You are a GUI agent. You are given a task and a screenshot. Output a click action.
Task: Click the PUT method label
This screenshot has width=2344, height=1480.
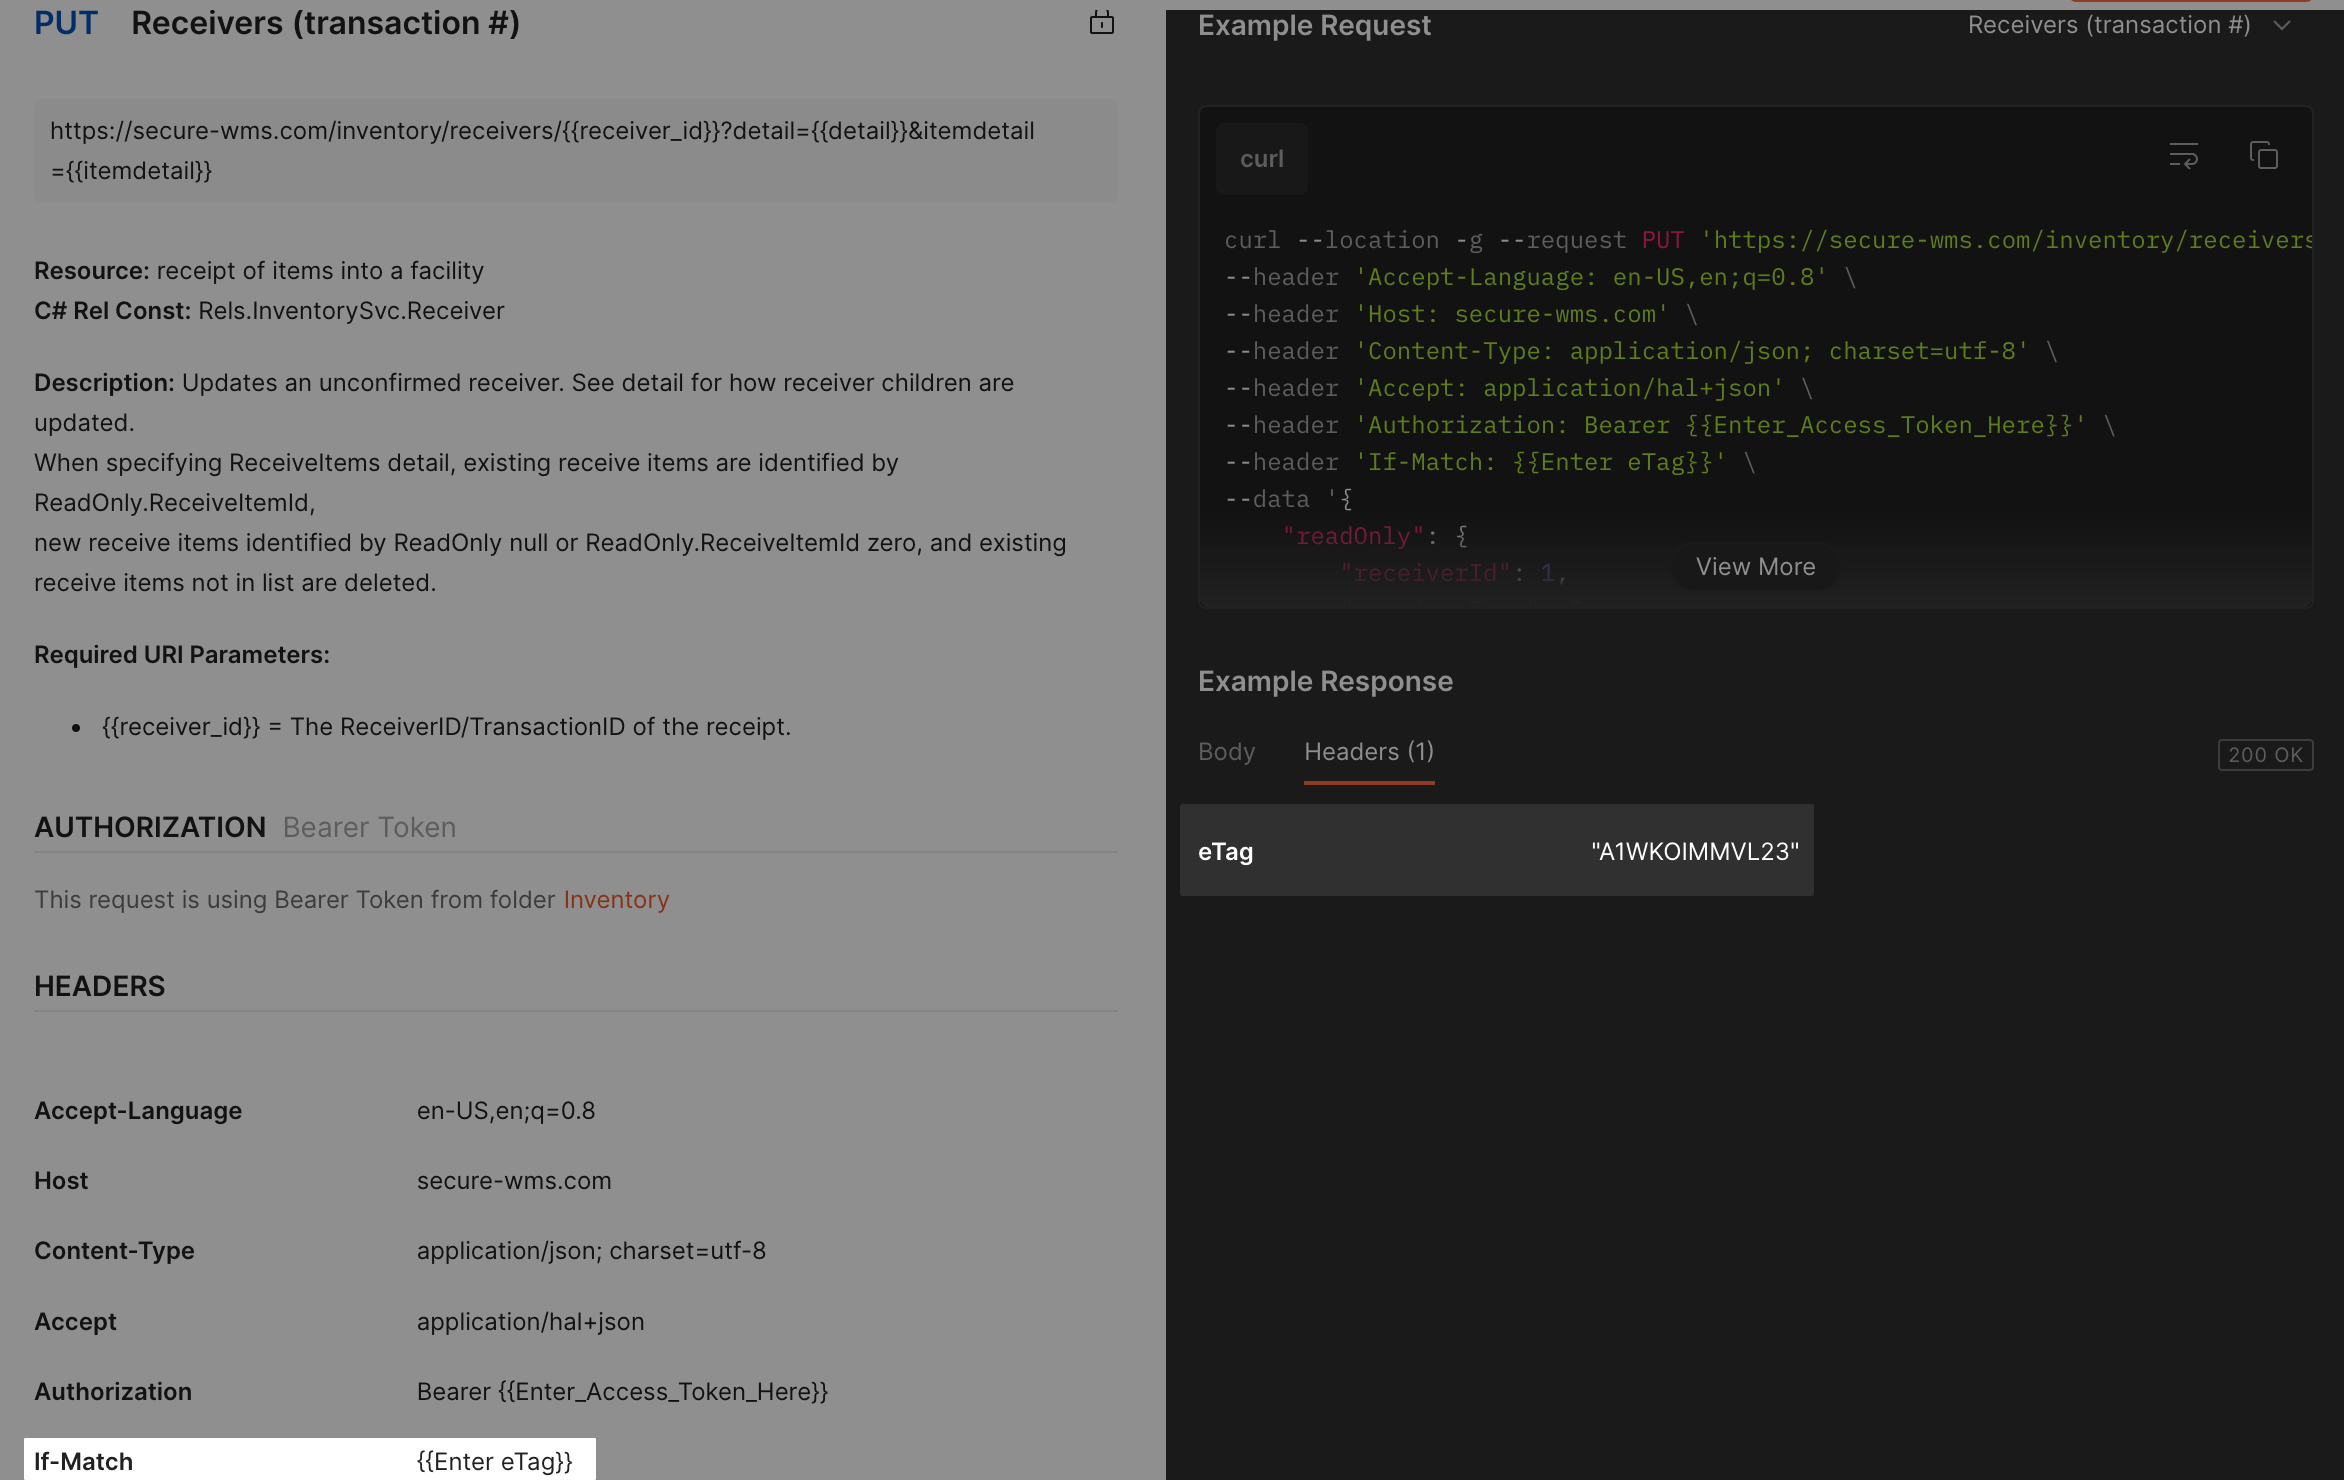(x=66, y=23)
